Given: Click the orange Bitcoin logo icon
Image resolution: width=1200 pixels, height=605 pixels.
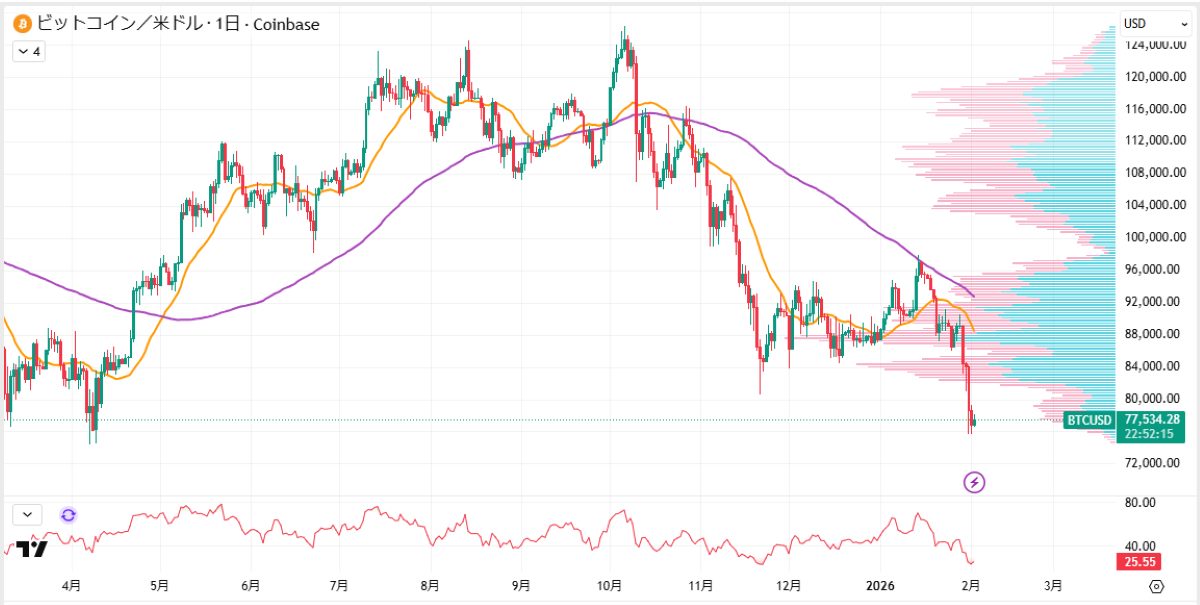Looking at the screenshot, I should point(19,23).
